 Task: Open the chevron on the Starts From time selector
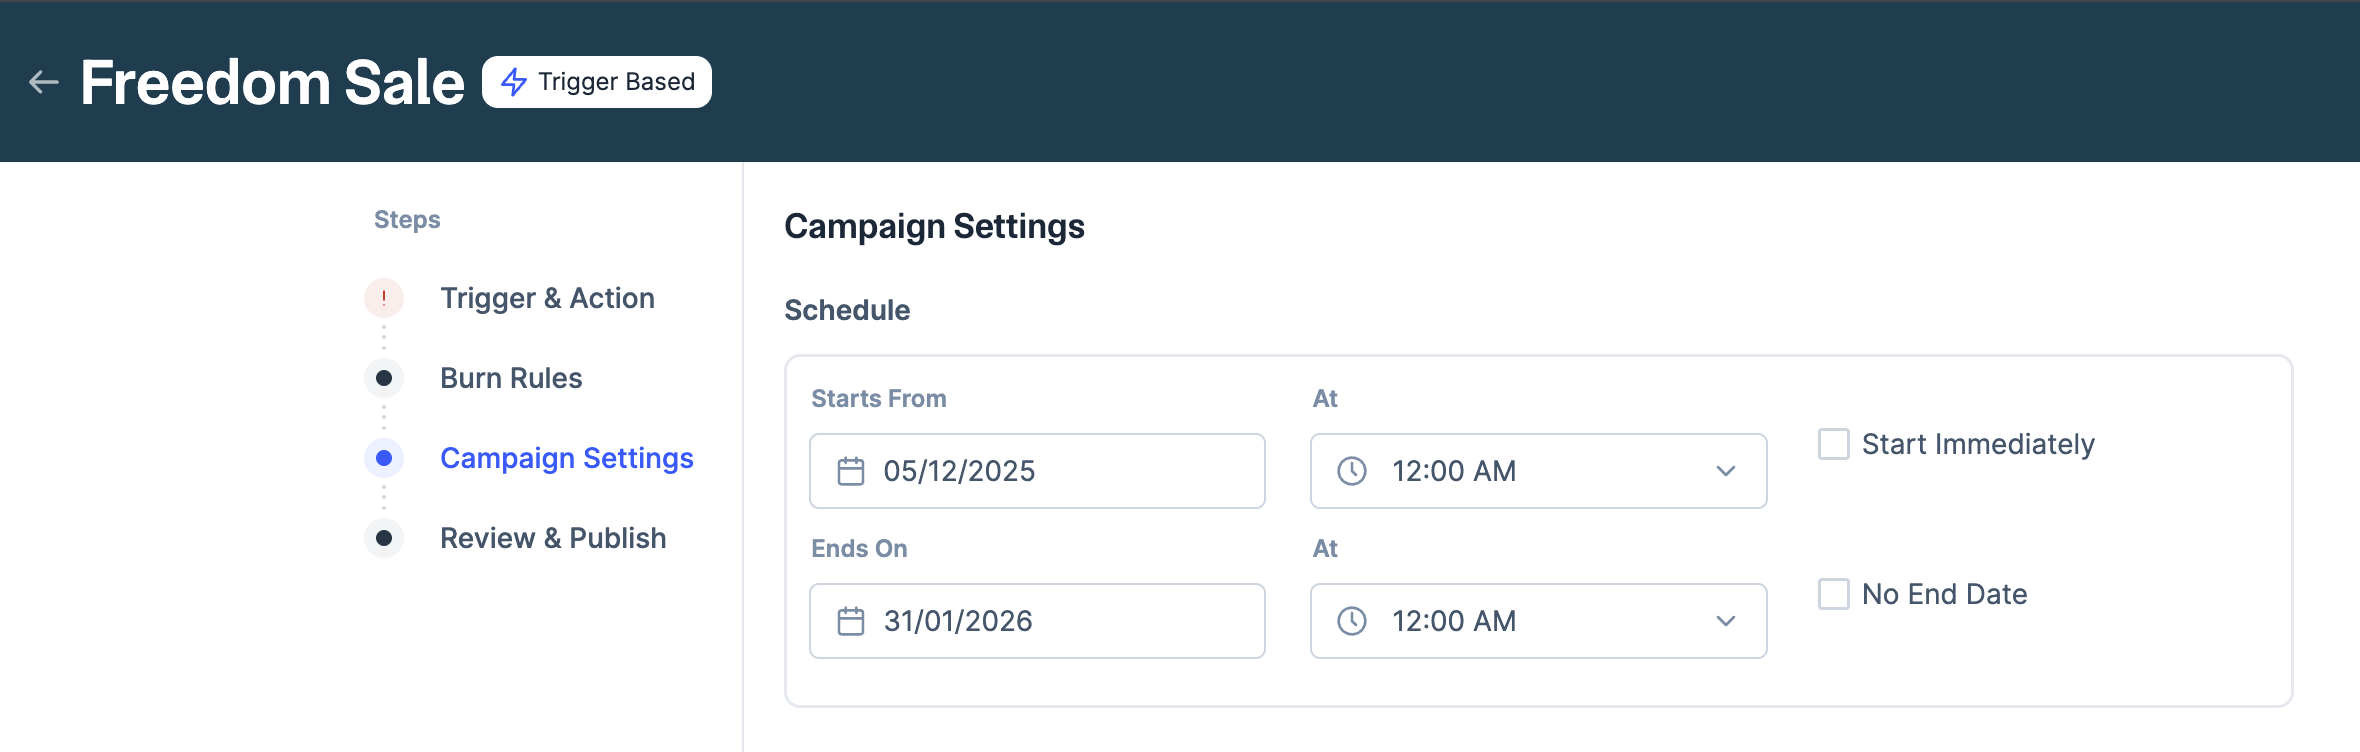[x=1725, y=470]
